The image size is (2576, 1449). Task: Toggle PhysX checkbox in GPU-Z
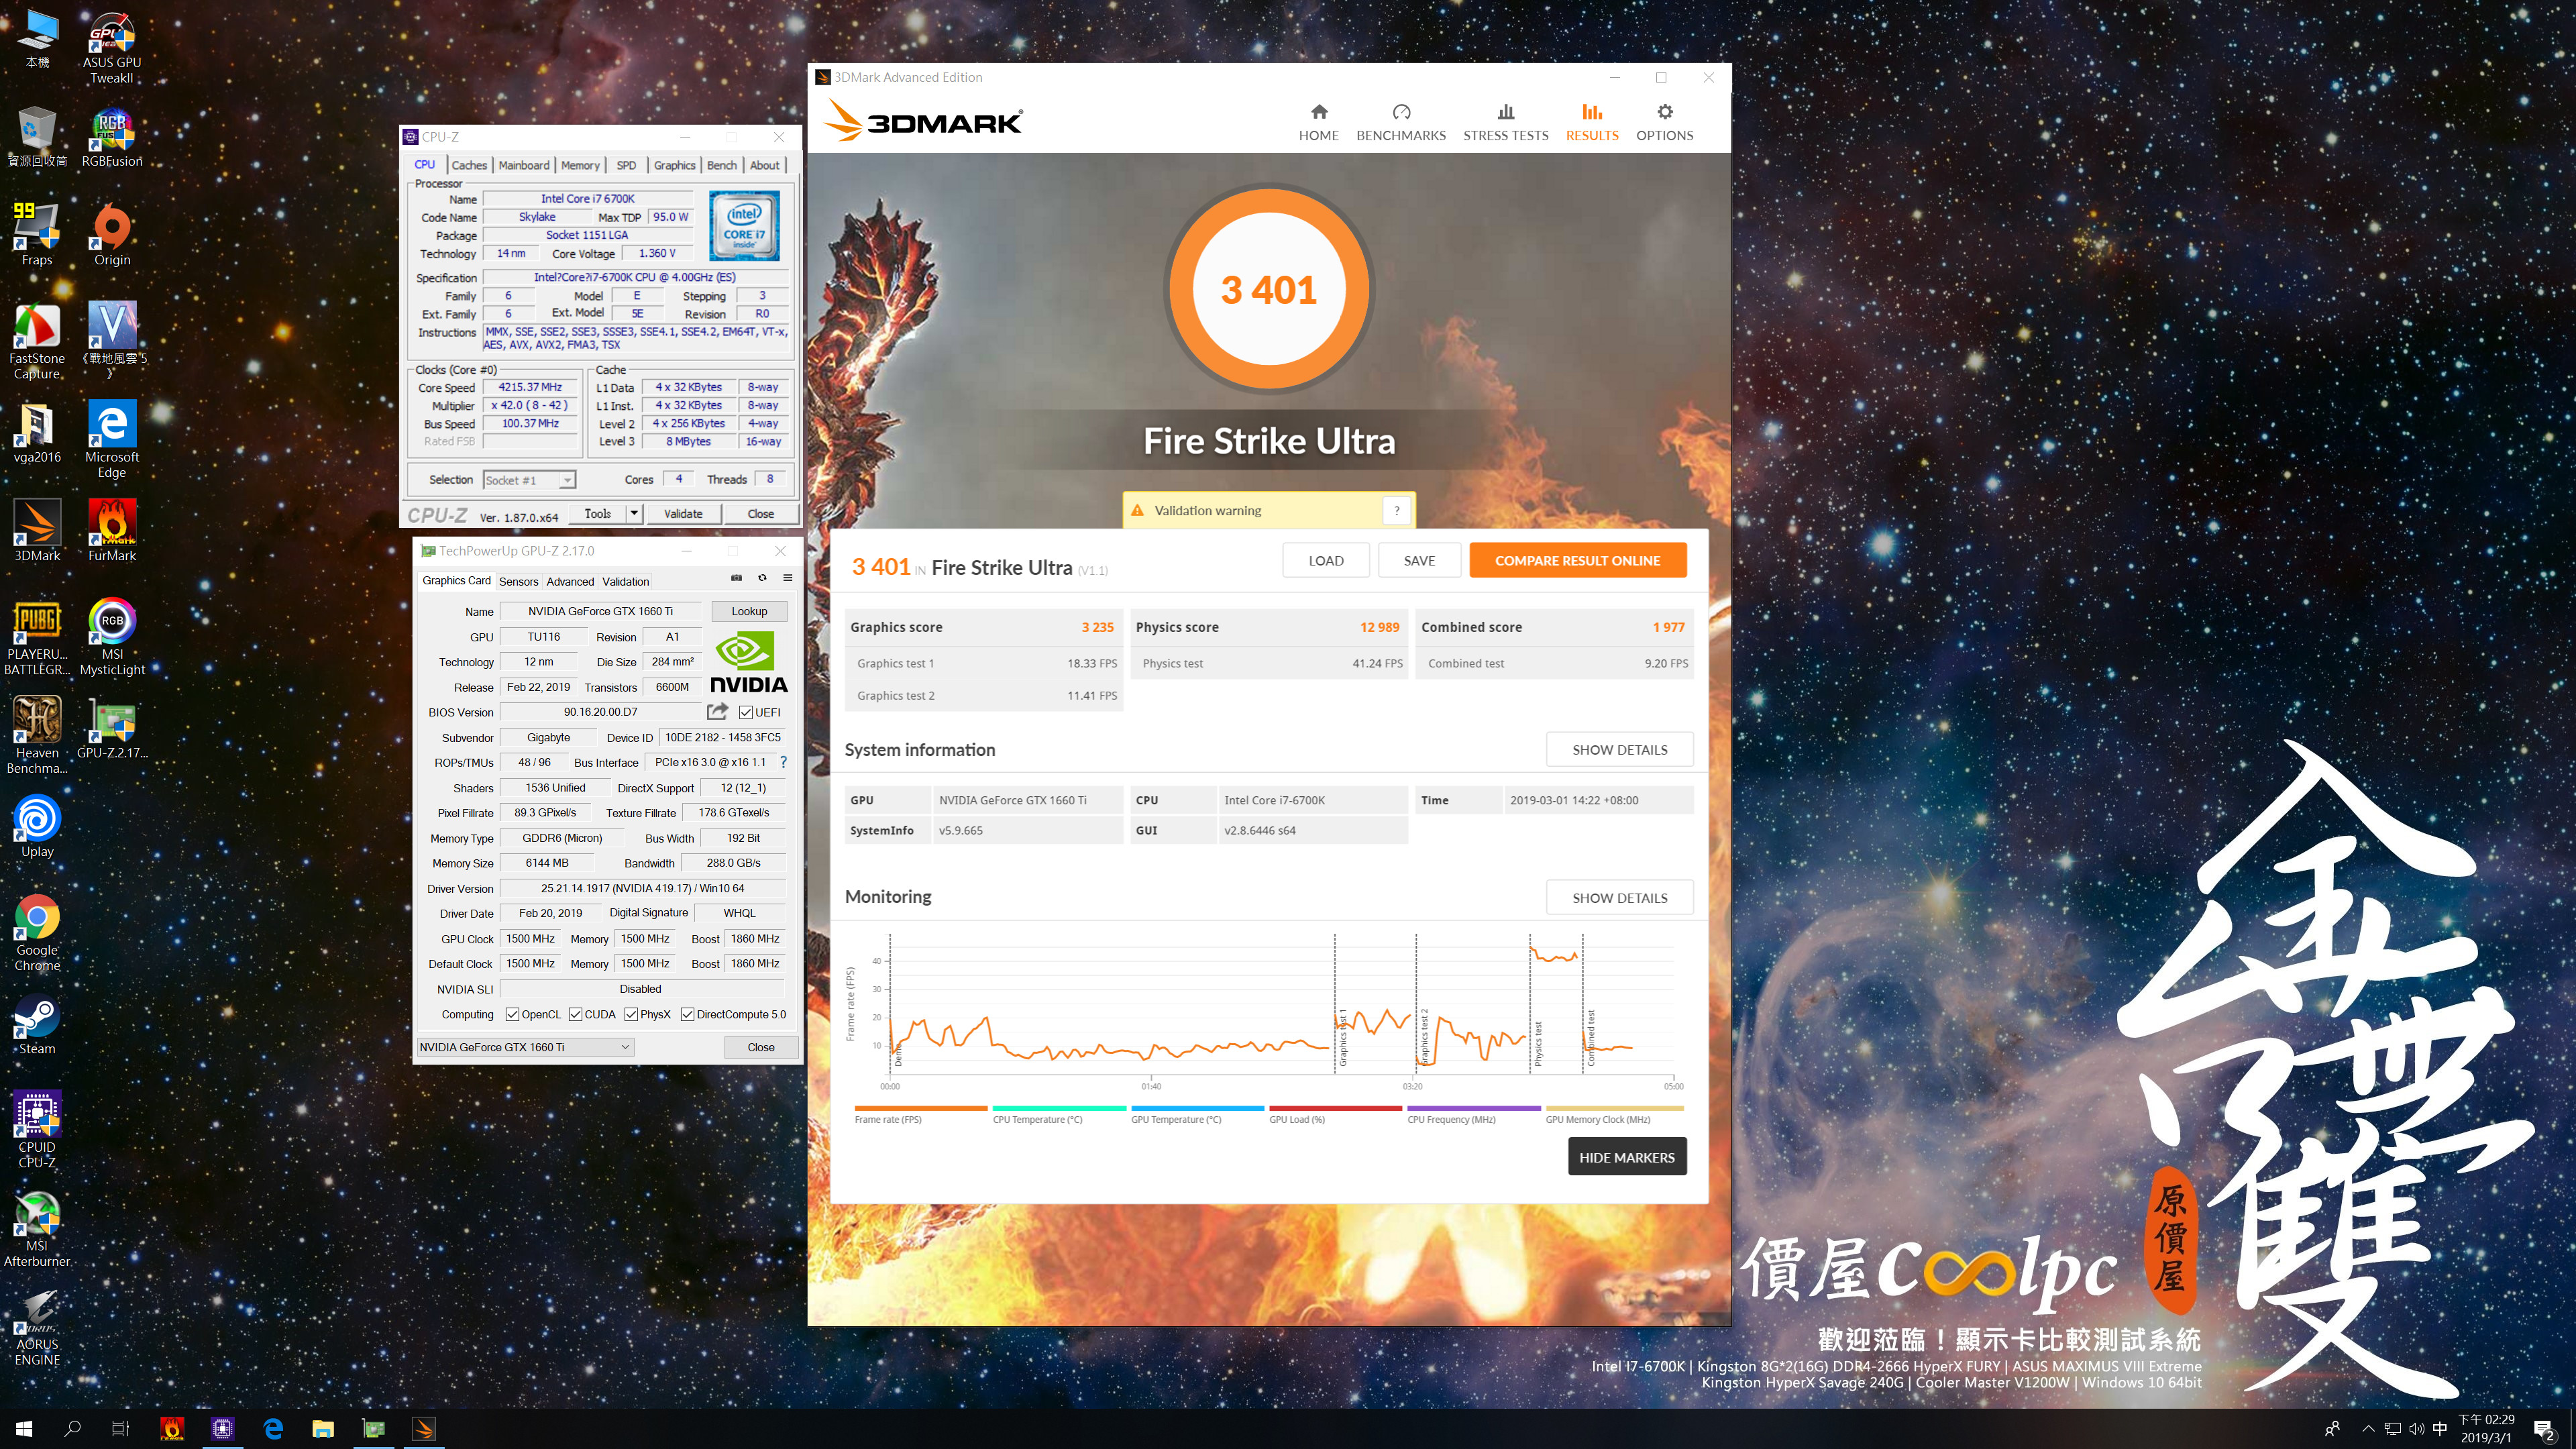[x=631, y=1014]
